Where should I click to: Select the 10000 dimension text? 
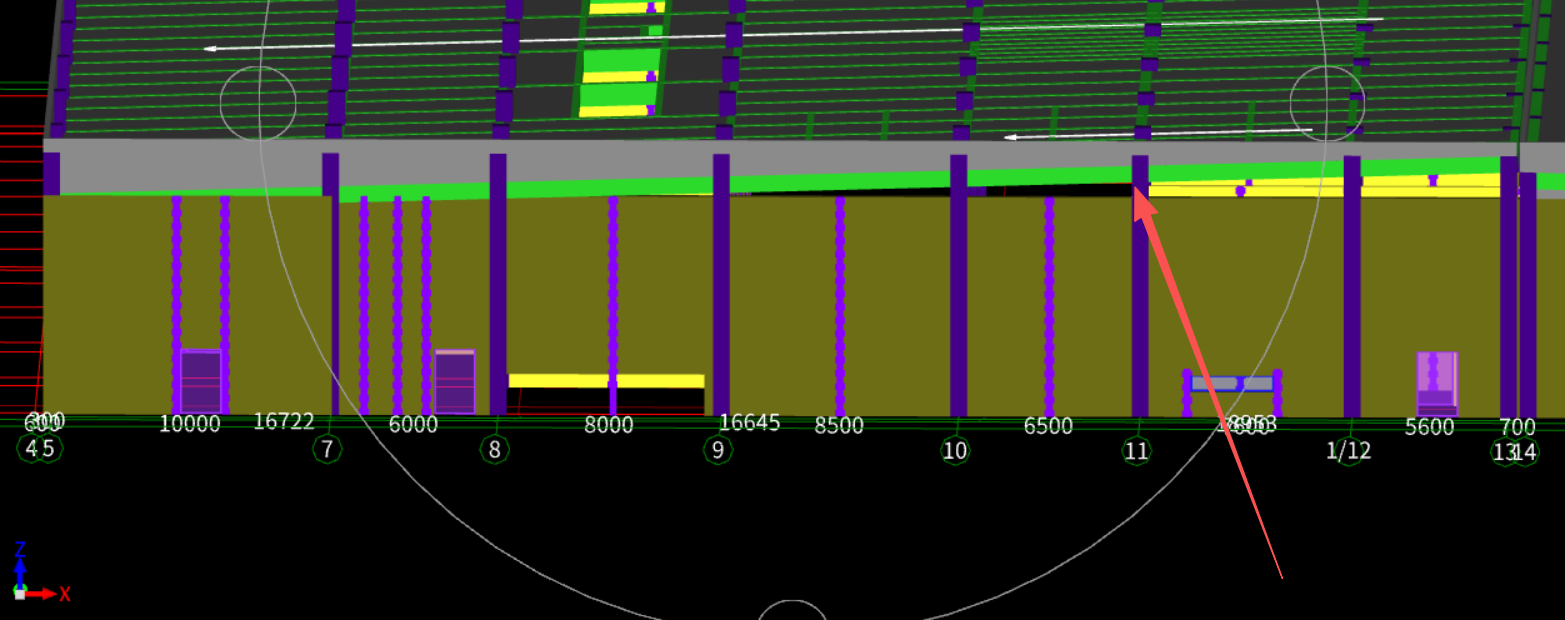190,424
